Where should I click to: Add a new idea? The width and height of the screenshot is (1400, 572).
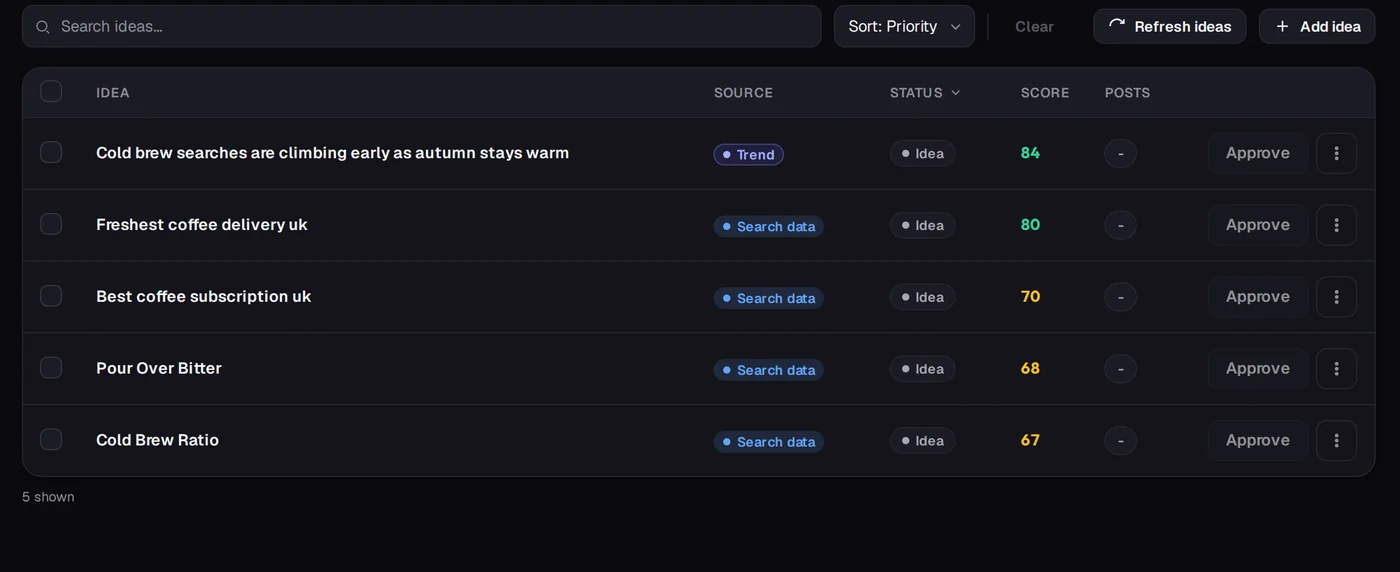click(x=1317, y=26)
